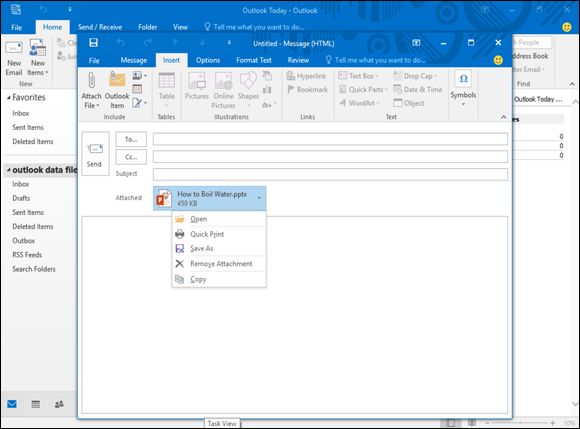580x429 pixels.
Task: Open Send / Receive tab in Outlook
Action: [100, 27]
